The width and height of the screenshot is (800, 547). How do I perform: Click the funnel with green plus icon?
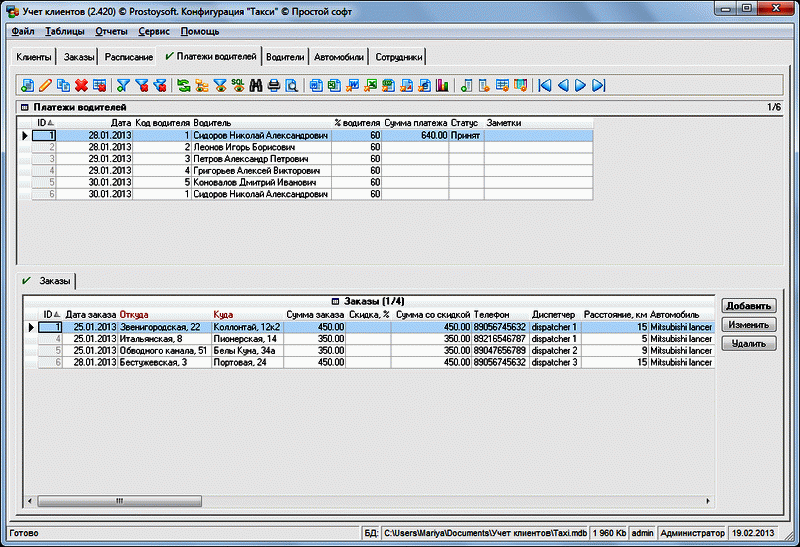pyautogui.click(x=123, y=85)
